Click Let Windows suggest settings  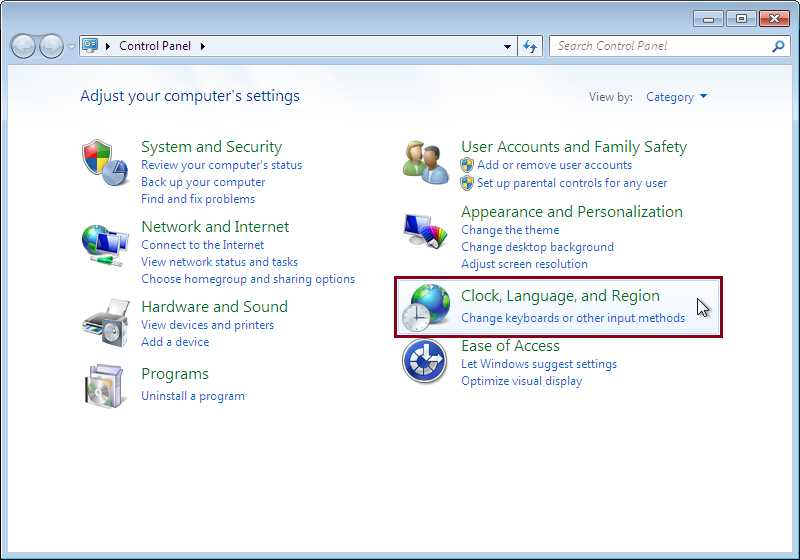(539, 364)
